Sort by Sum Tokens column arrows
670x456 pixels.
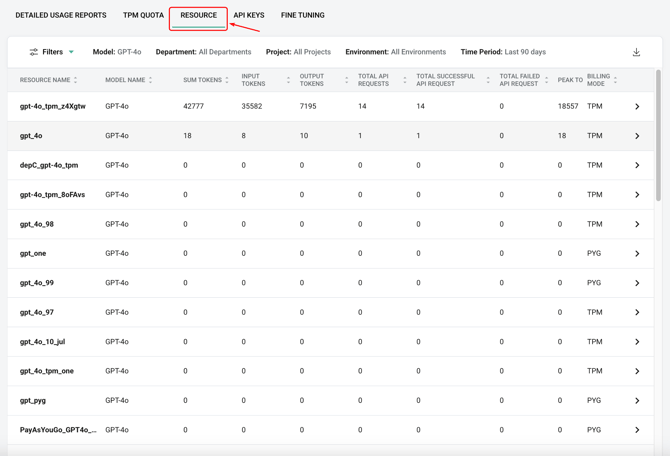(x=227, y=80)
